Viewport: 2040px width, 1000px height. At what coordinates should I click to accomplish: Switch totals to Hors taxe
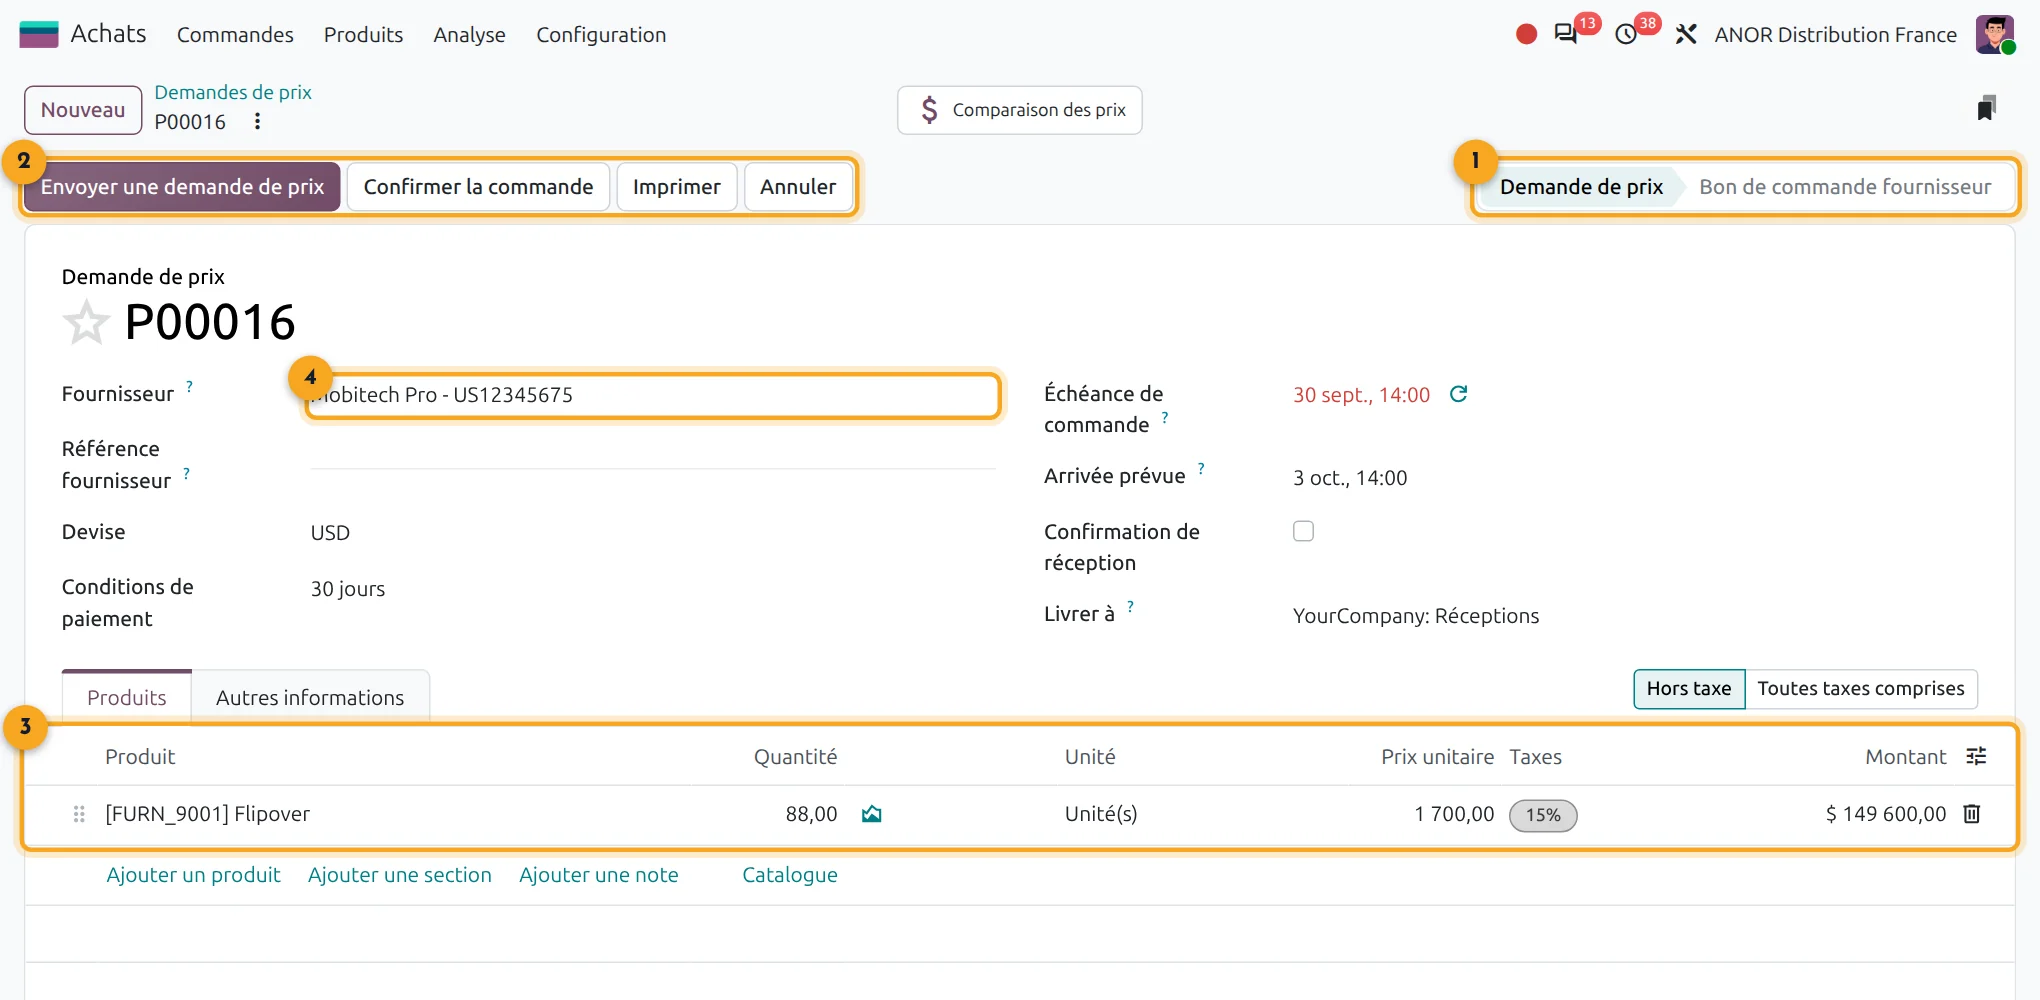point(1689,689)
